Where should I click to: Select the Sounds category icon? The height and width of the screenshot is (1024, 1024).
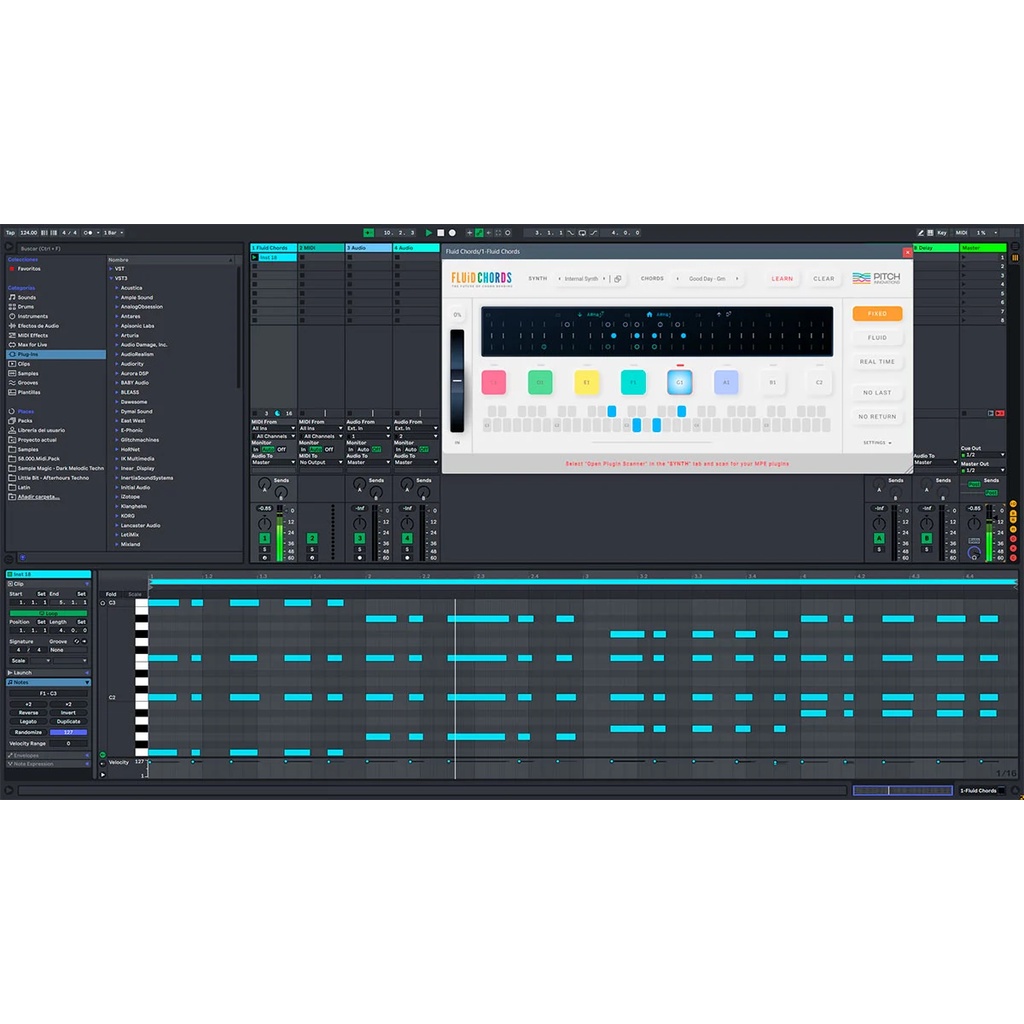point(12,297)
